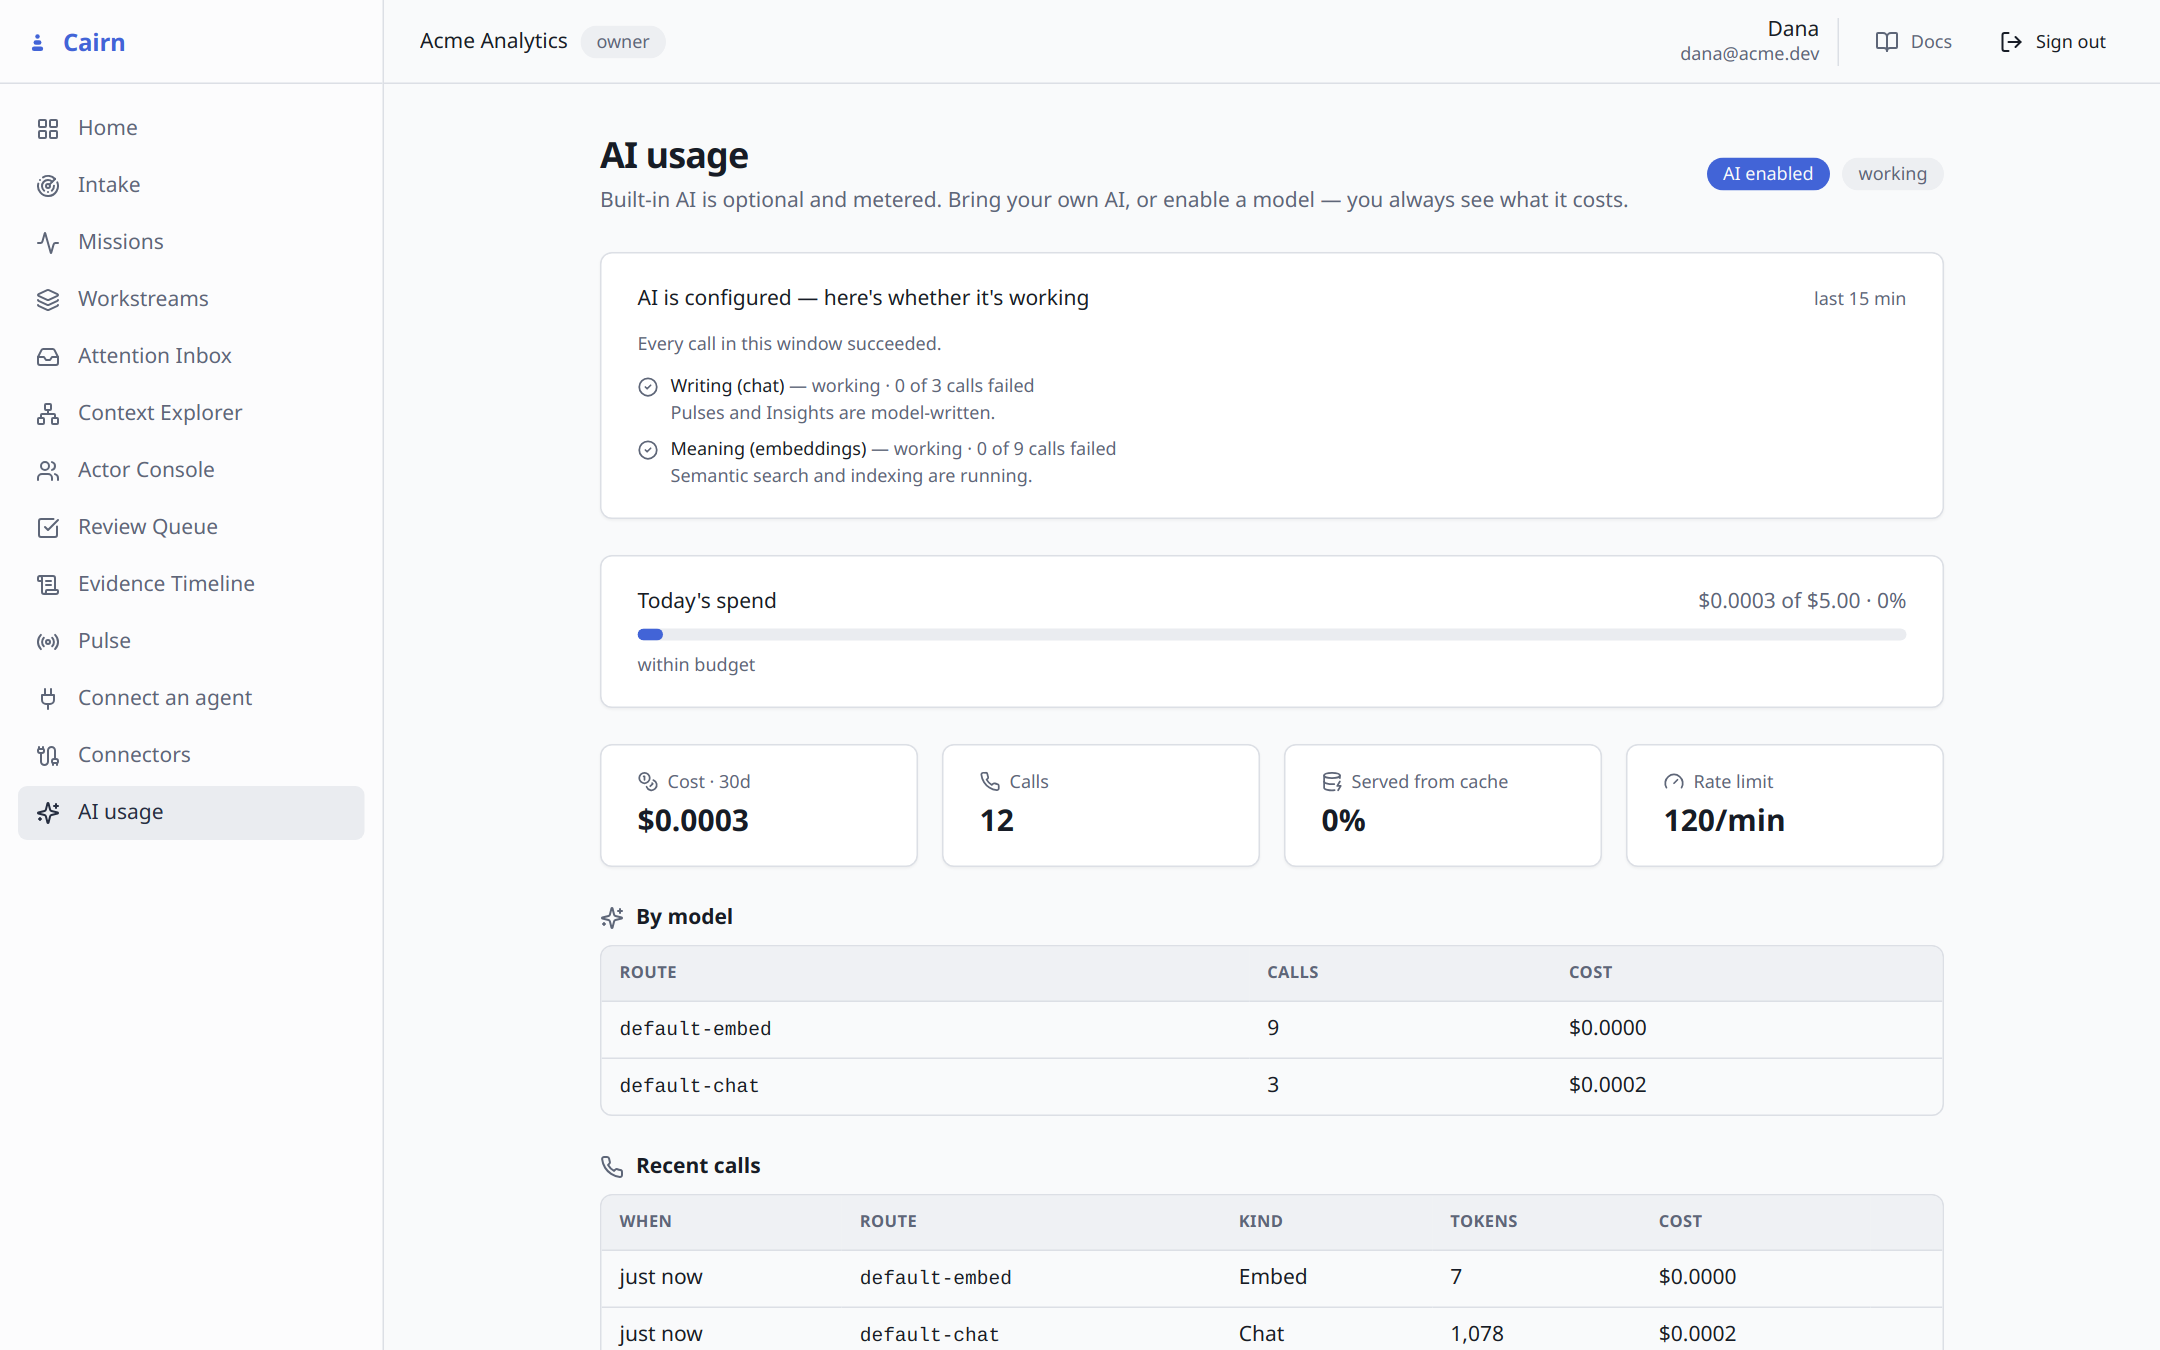Click the Actor Console people icon
2160x1350 pixels.
[x=48, y=471]
